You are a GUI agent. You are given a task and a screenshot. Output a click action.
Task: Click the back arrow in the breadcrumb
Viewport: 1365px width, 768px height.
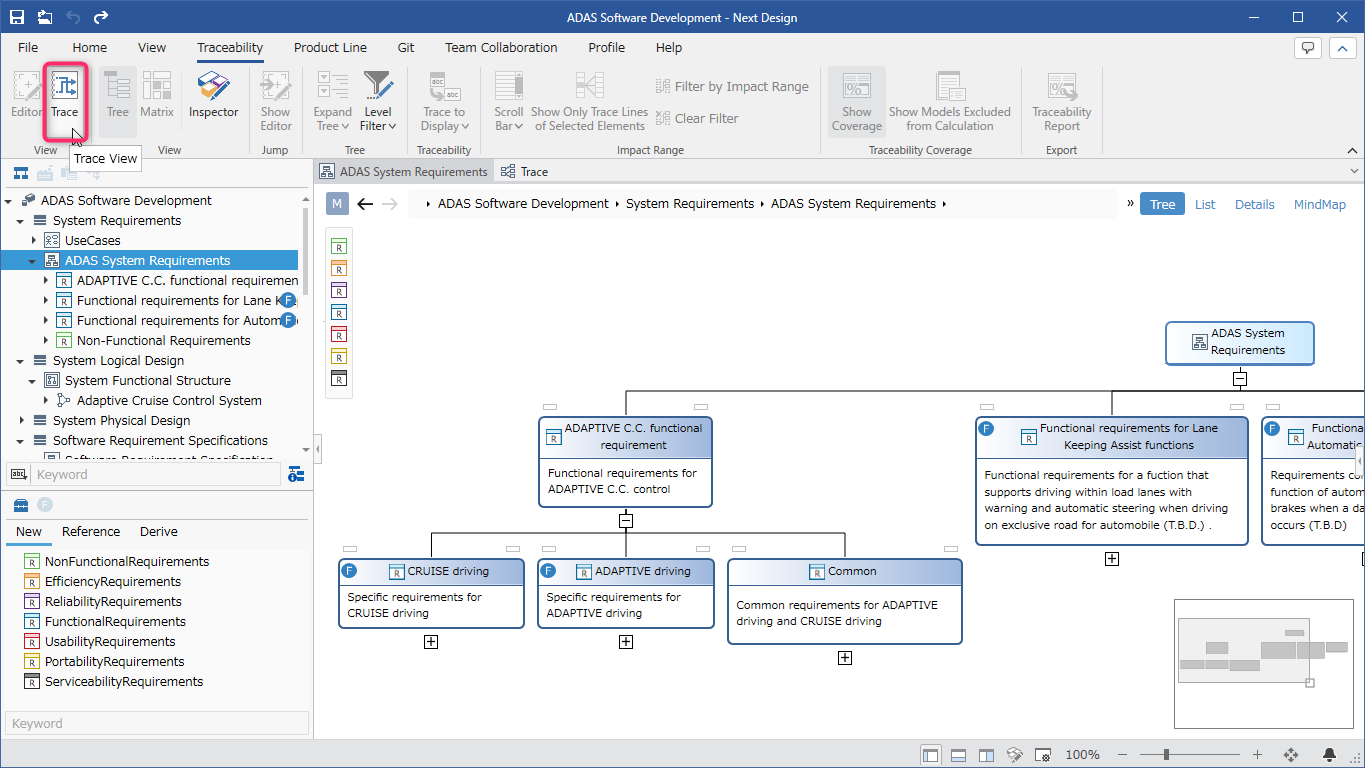click(365, 204)
